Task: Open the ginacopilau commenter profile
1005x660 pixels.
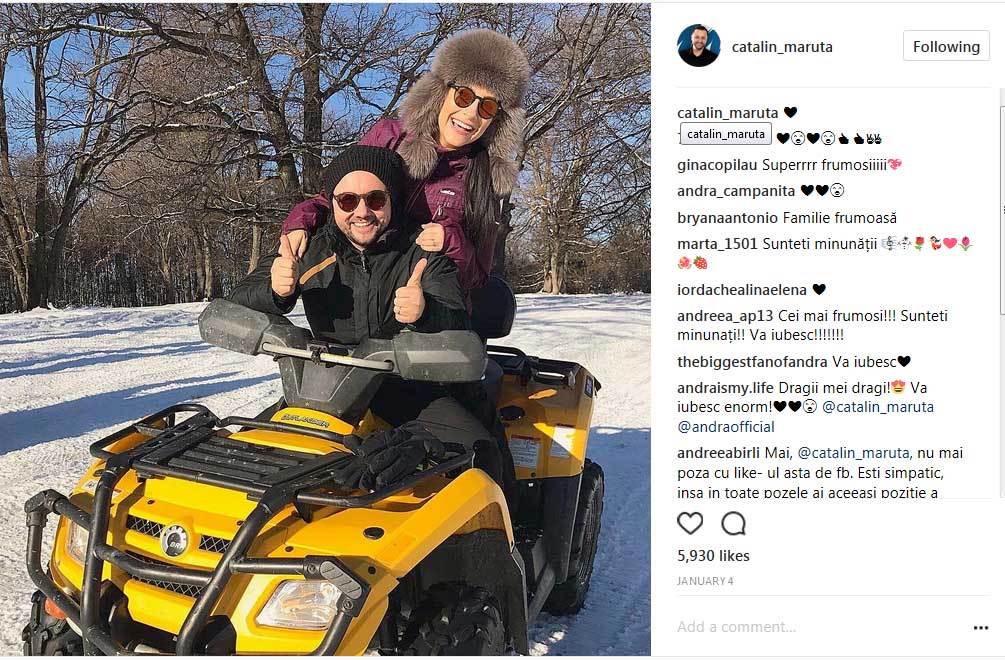Action: pos(717,165)
